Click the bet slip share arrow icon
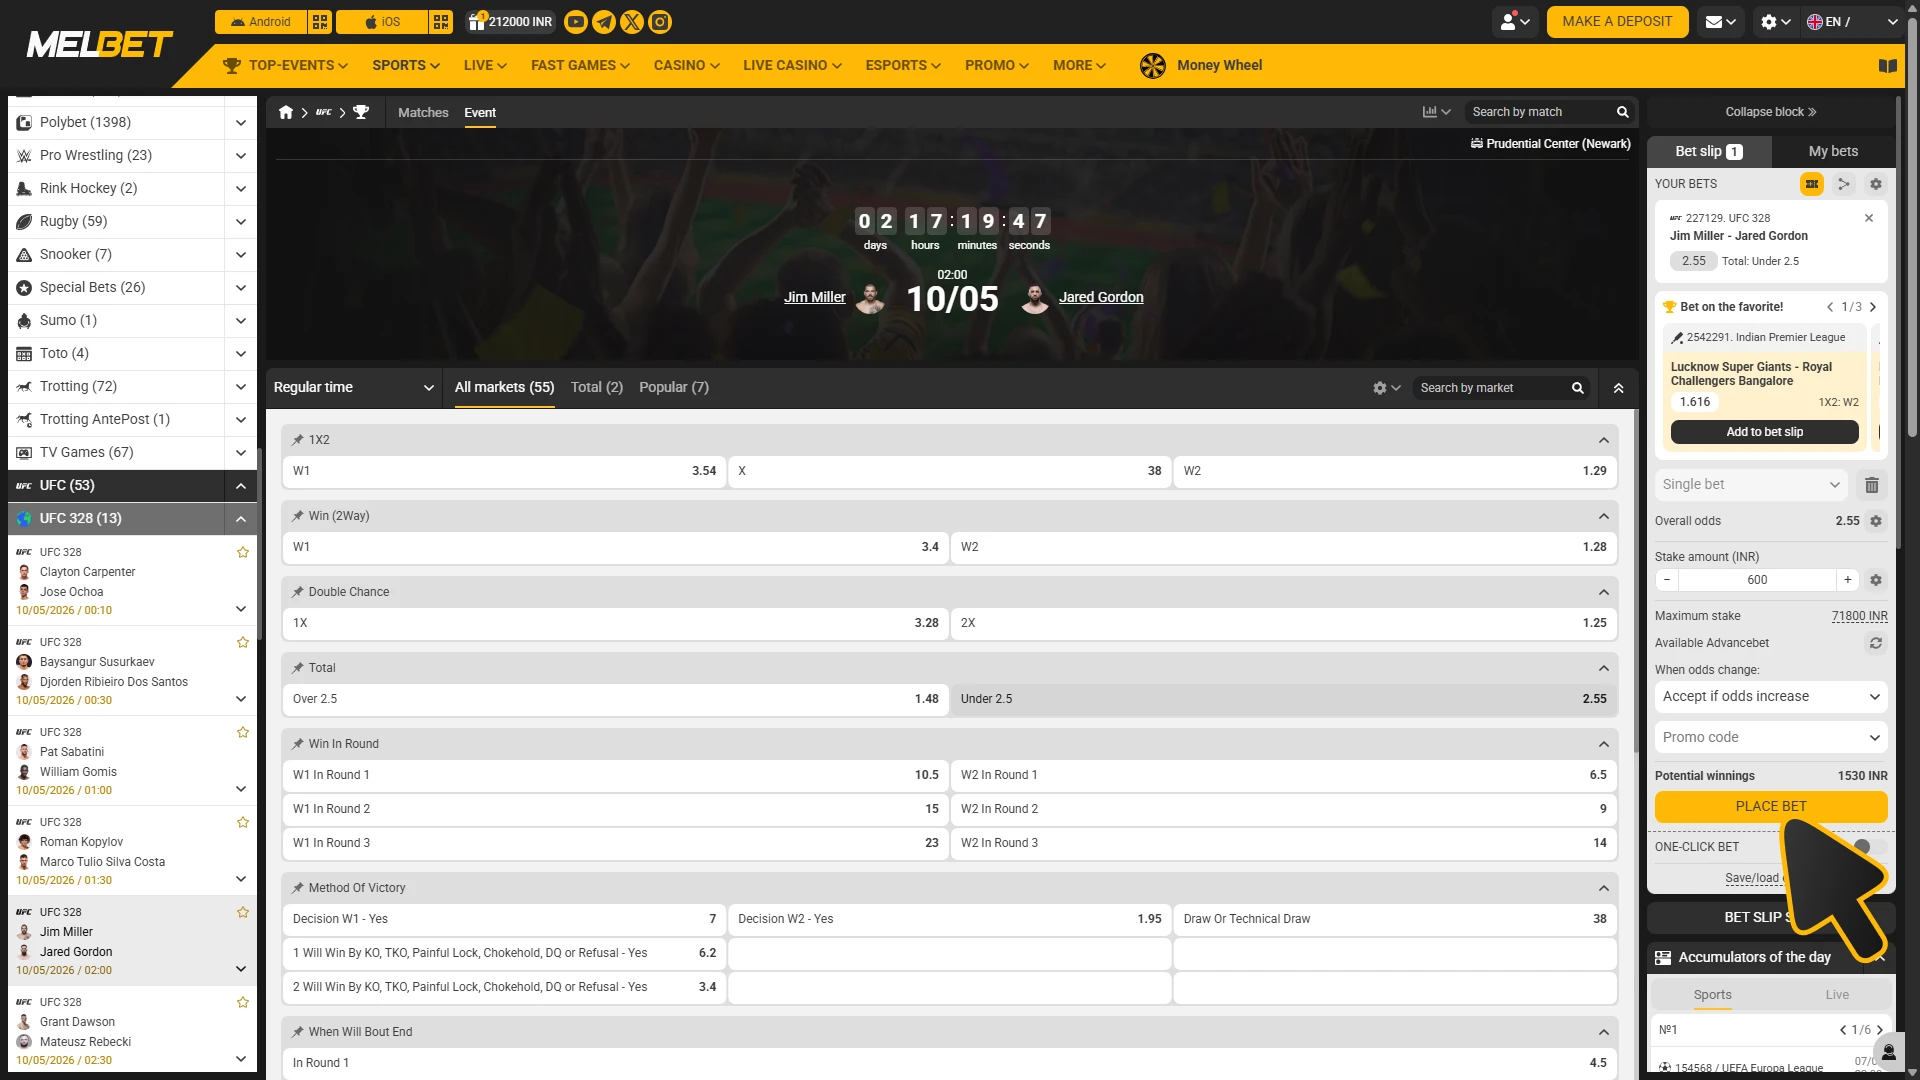Image resolution: width=1920 pixels, height=1080 pixels. coord(1844,184)
